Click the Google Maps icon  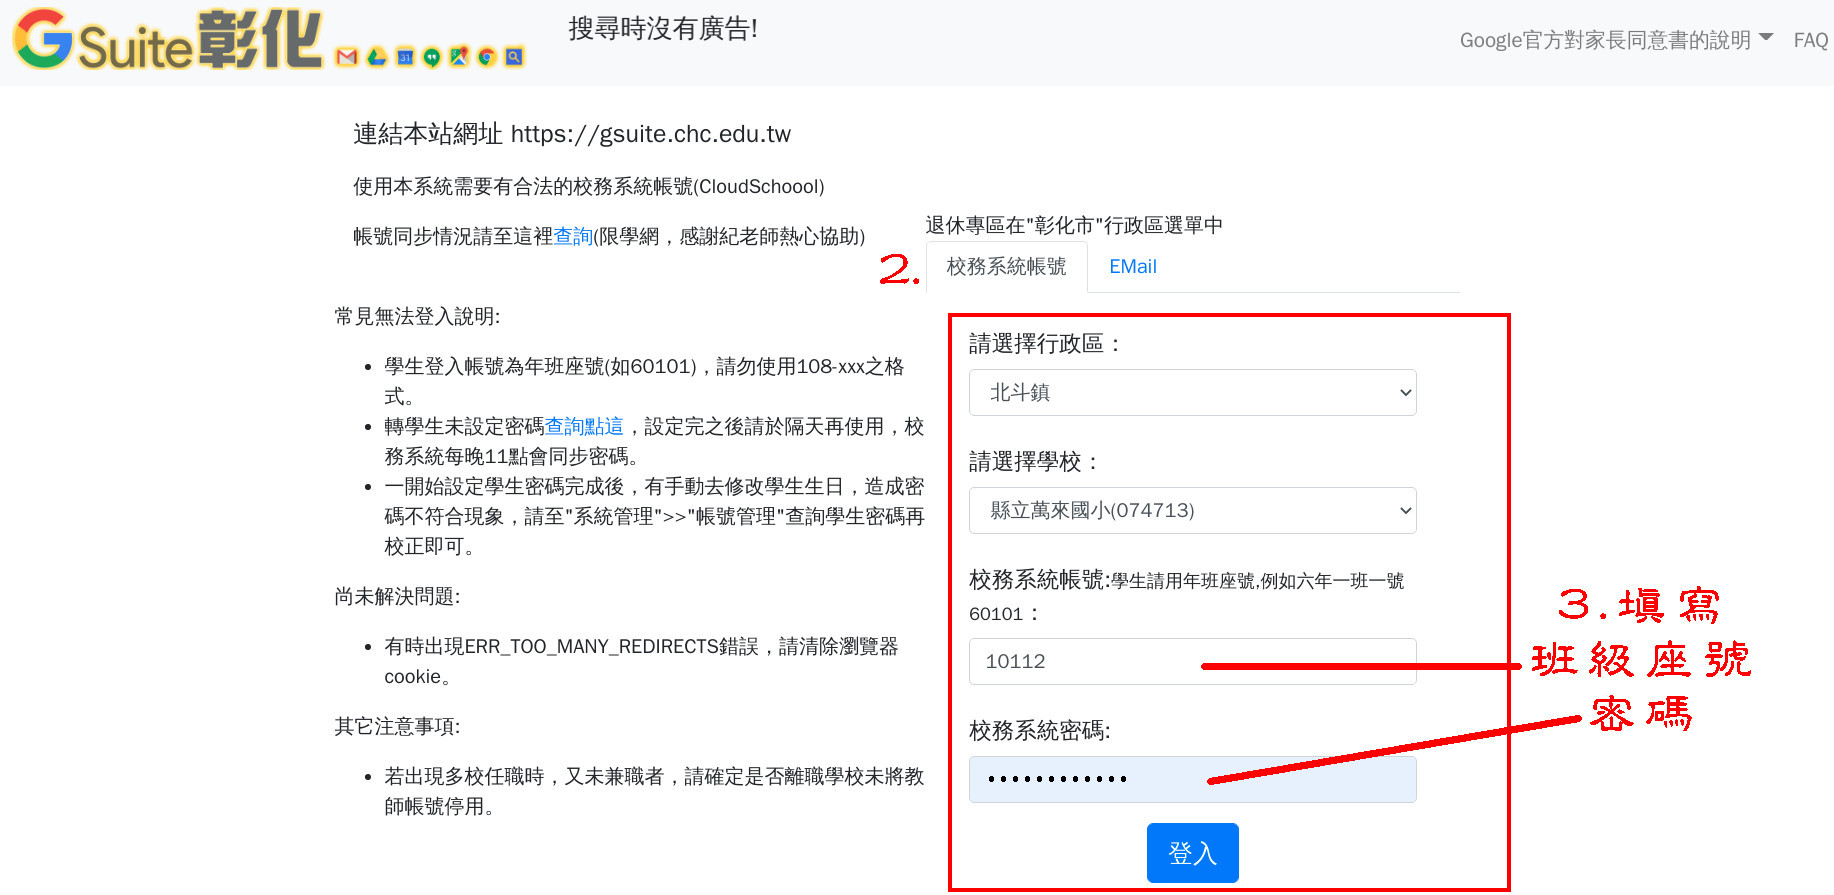tap(459, 57)
